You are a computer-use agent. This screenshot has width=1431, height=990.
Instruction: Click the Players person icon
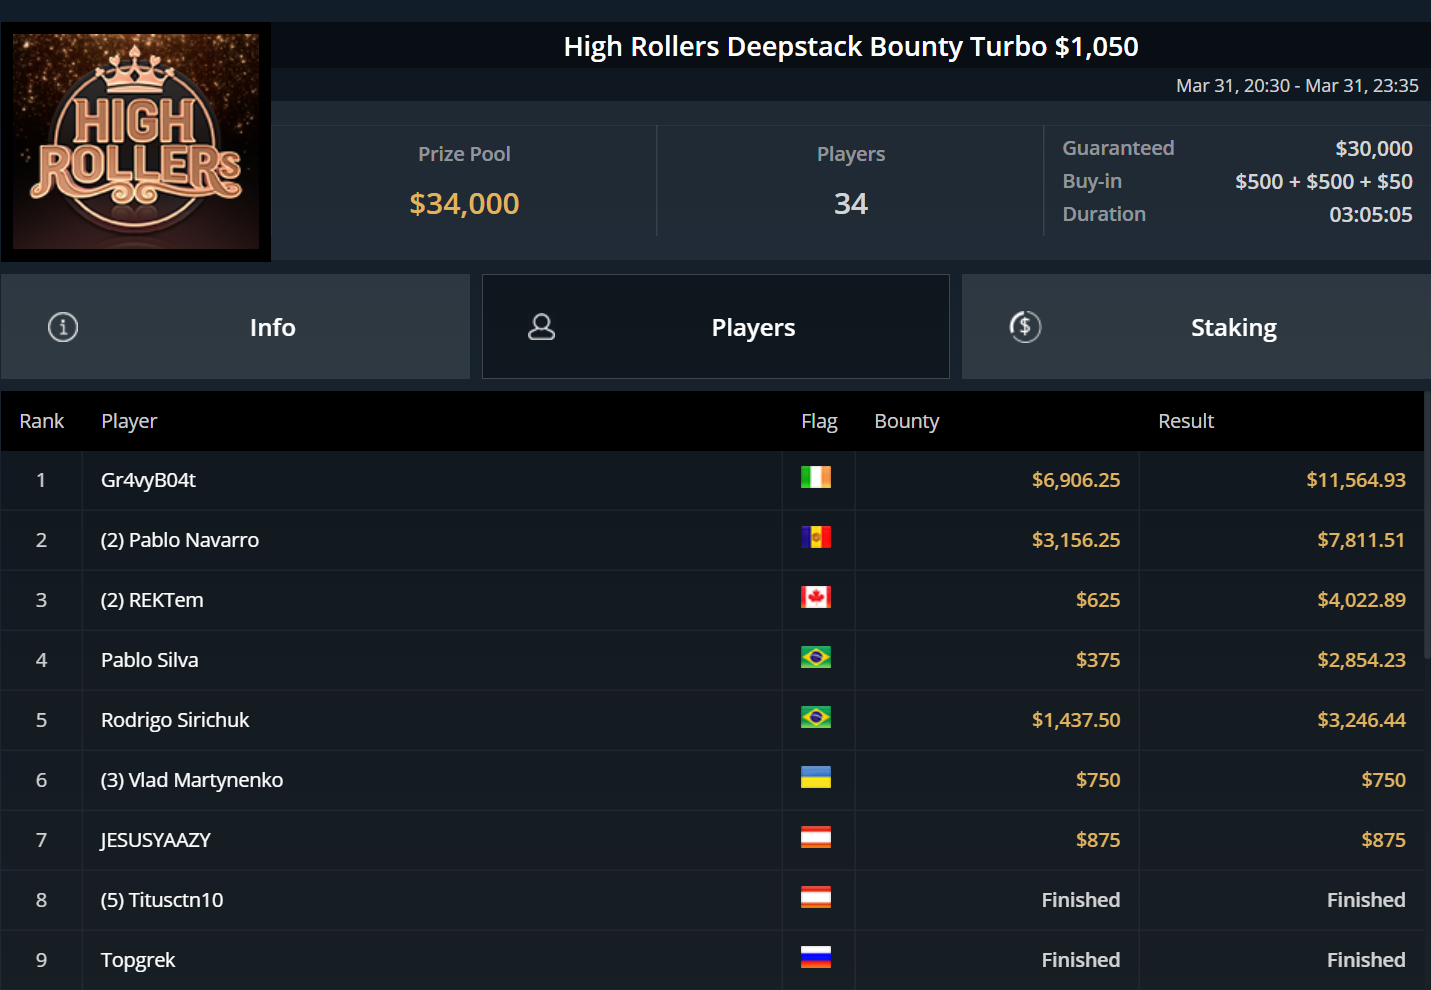(x=541, y=327)
